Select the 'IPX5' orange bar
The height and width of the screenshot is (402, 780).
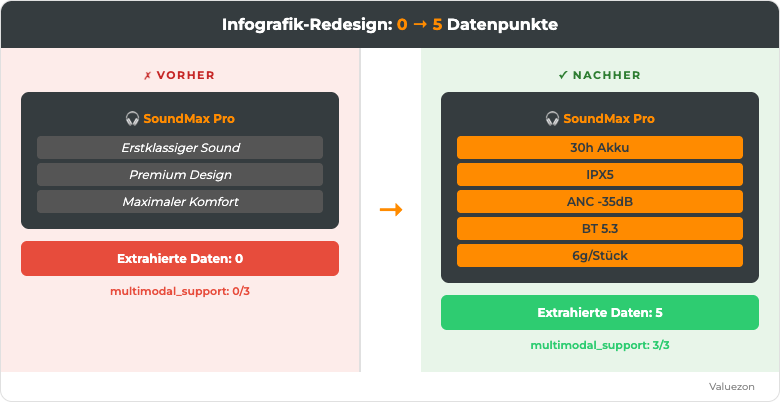point(600,175)
